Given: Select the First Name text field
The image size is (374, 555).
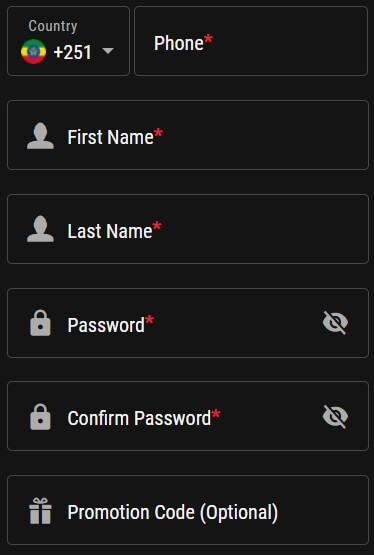Looking at the screenshot, I should (188, 135).
